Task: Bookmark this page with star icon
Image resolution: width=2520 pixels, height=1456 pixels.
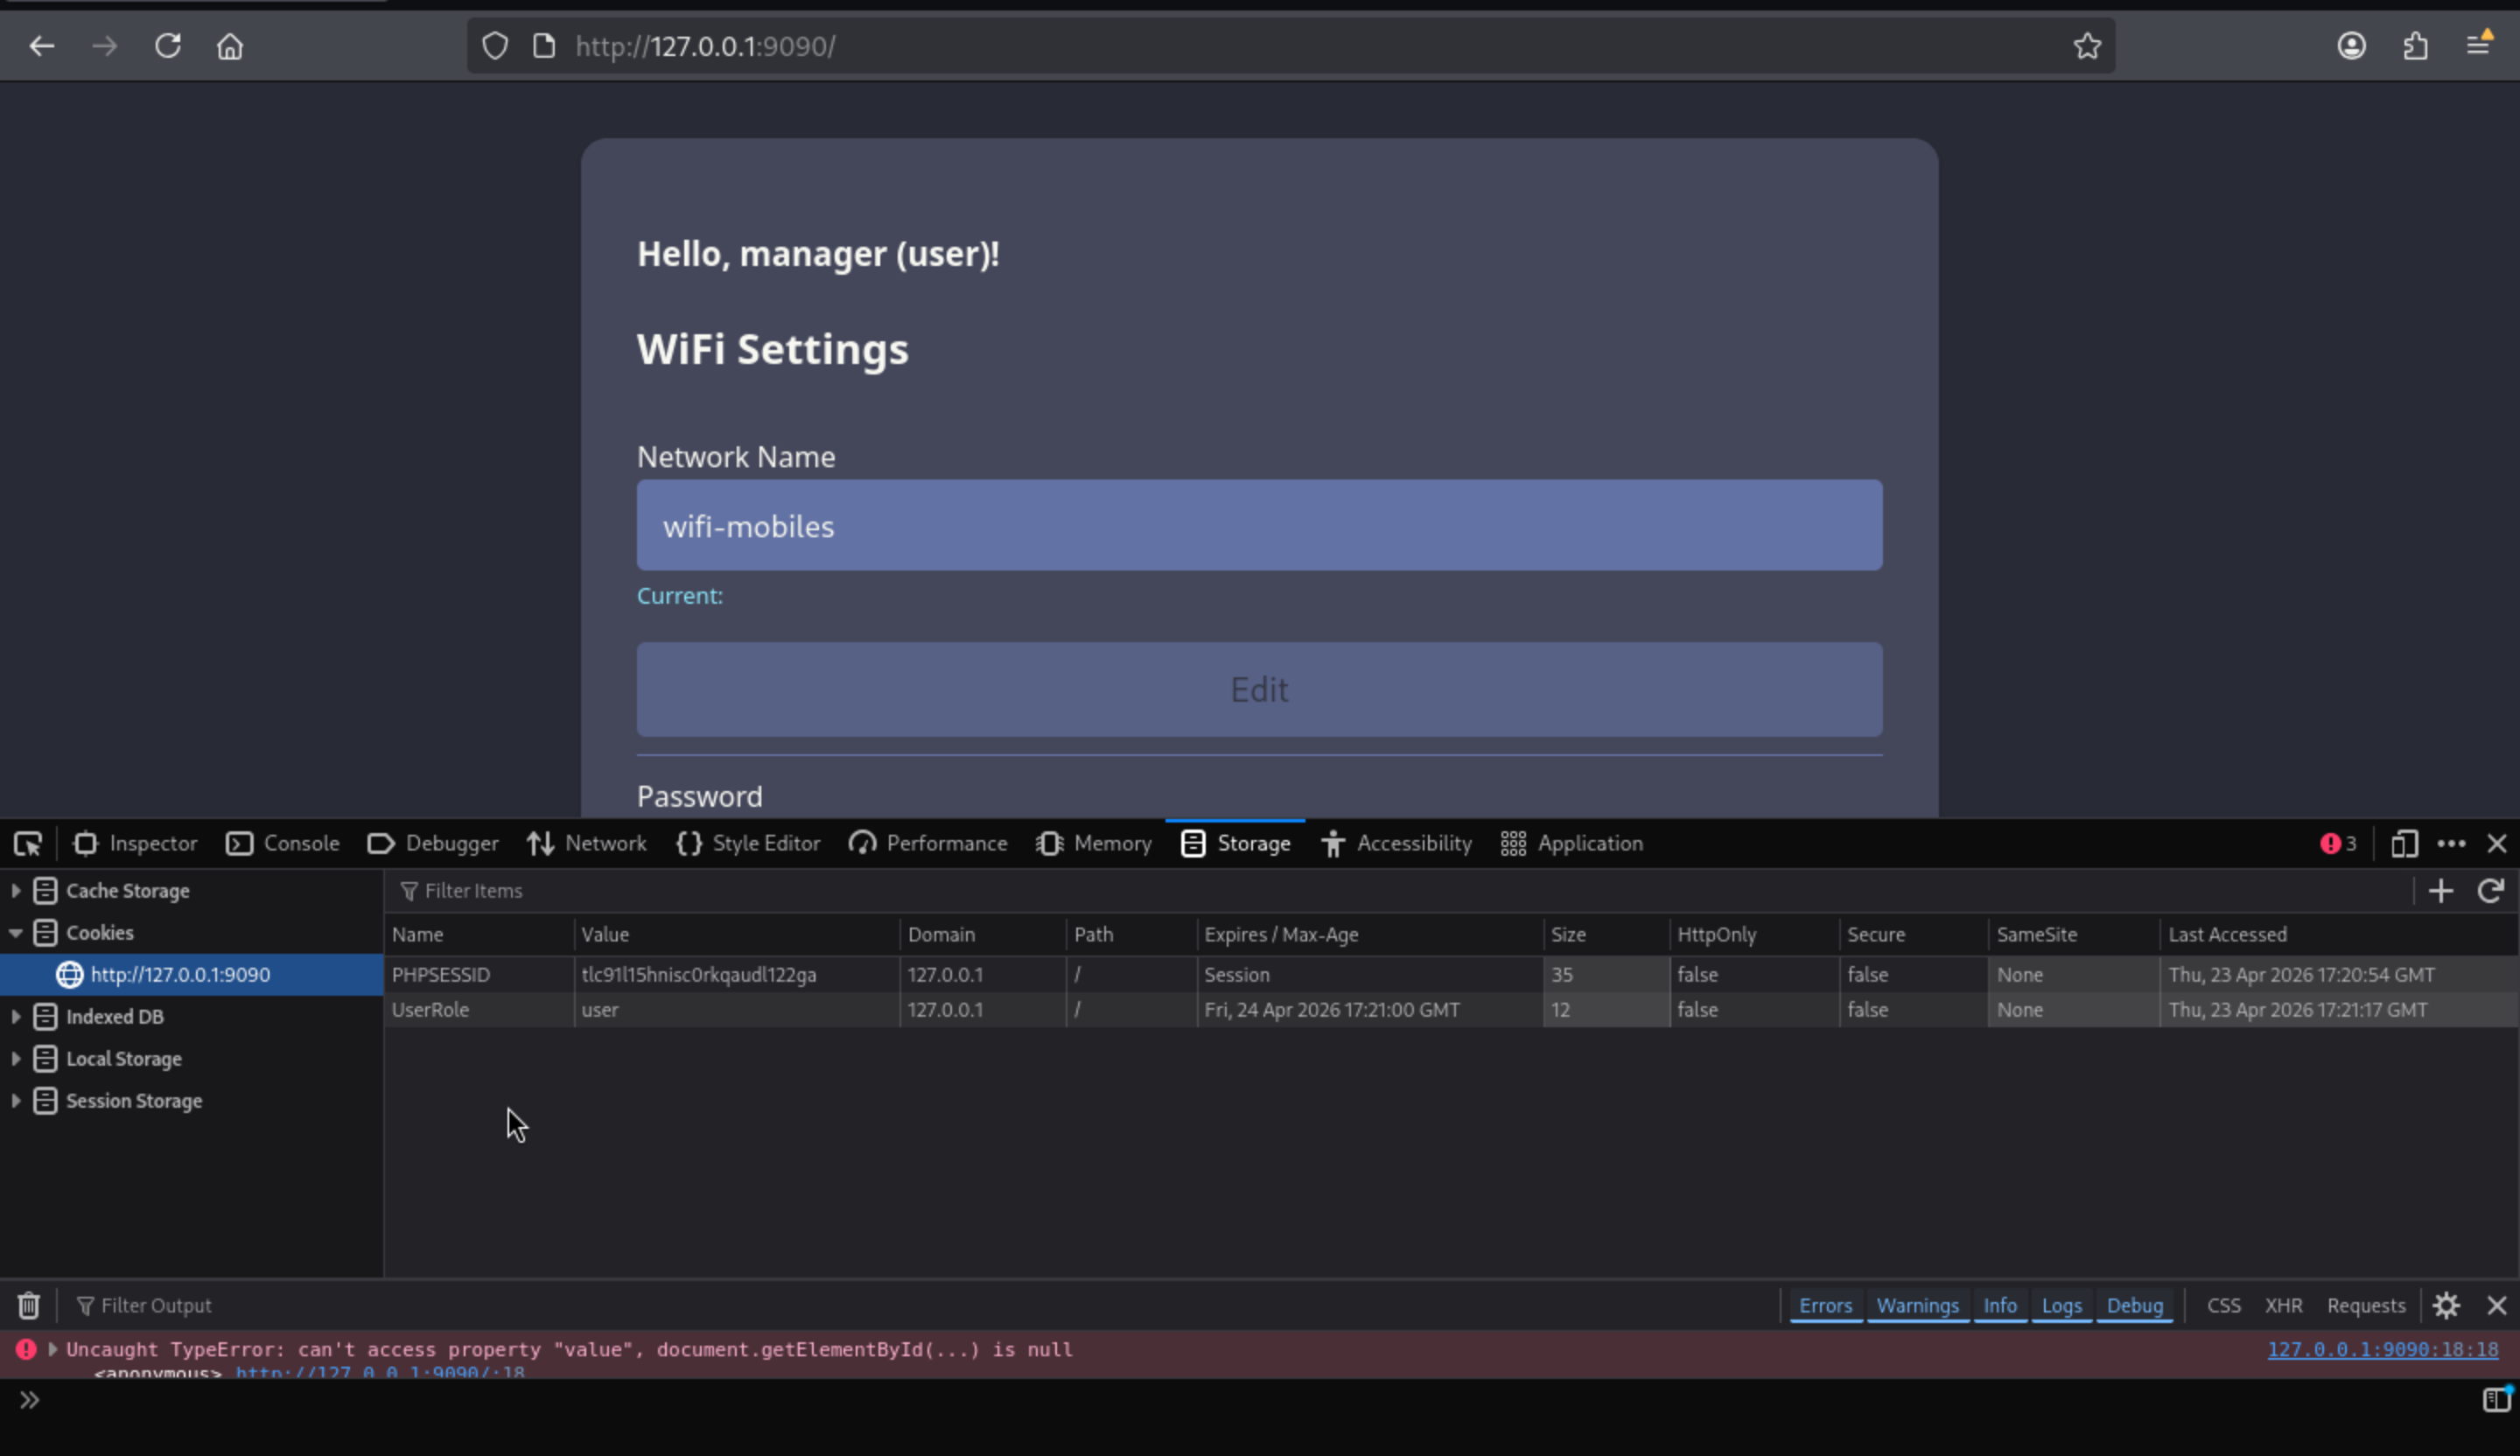Action: (2086, 46)
